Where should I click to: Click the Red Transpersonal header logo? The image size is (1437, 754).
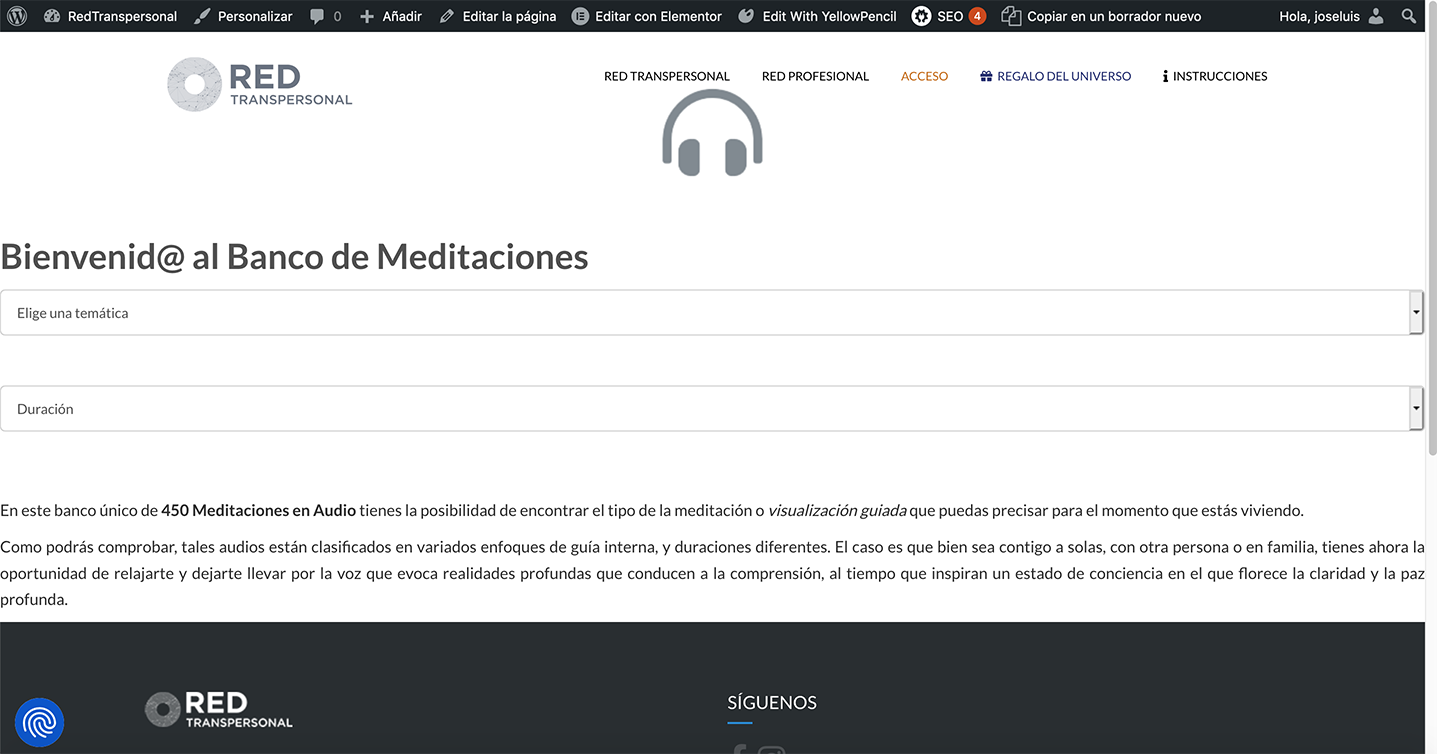pyautogui.click(x=260, y=84)
